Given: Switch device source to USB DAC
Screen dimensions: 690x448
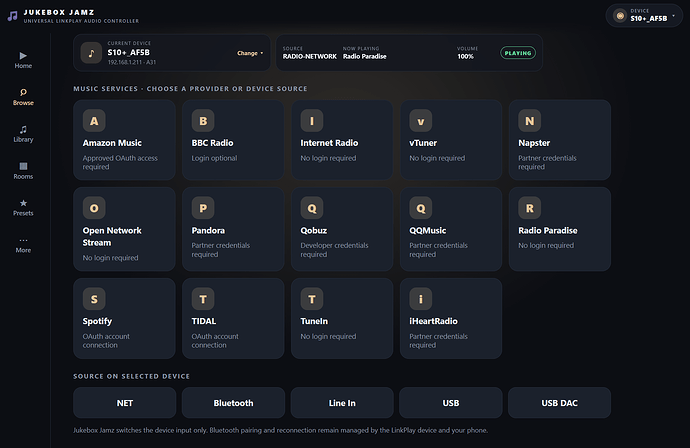Looking at the screenshot, I should [x=559, y=403].
